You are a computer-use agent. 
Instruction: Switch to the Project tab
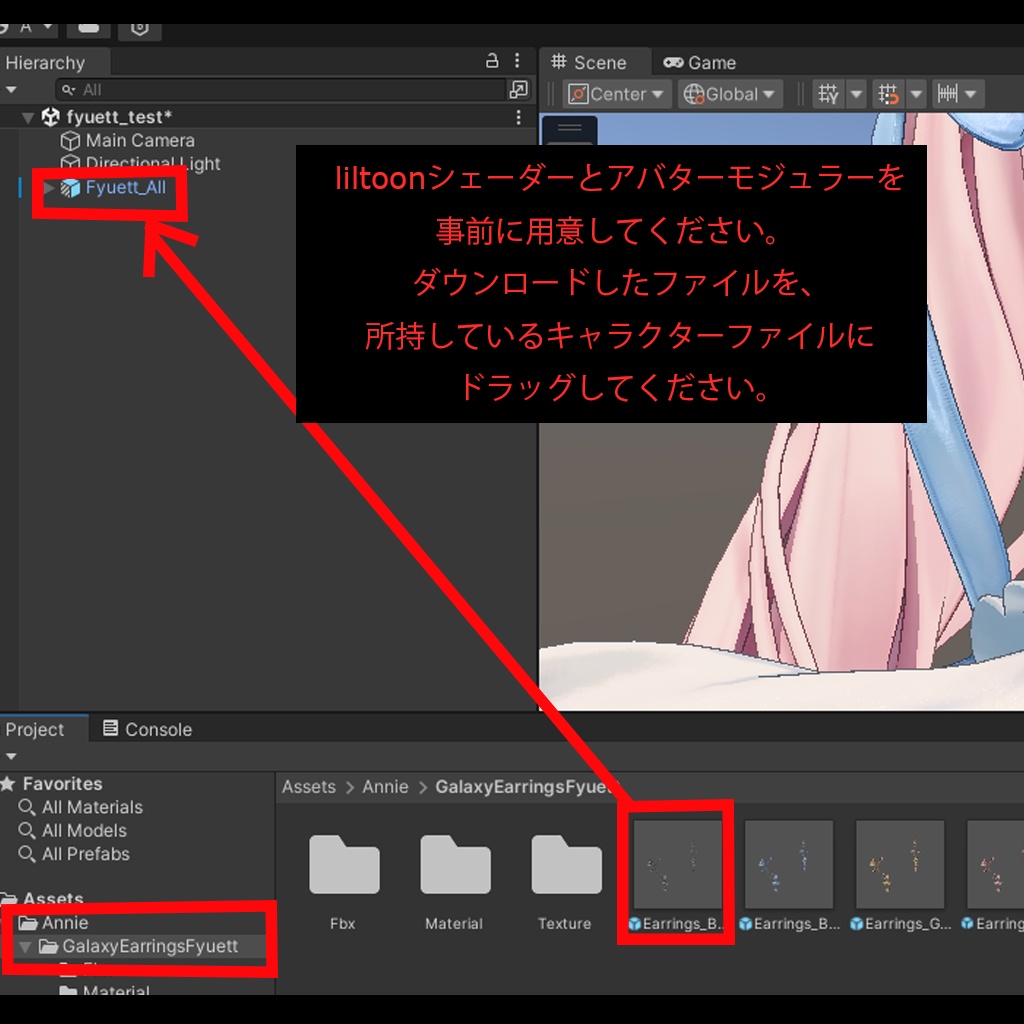(35, 729)
